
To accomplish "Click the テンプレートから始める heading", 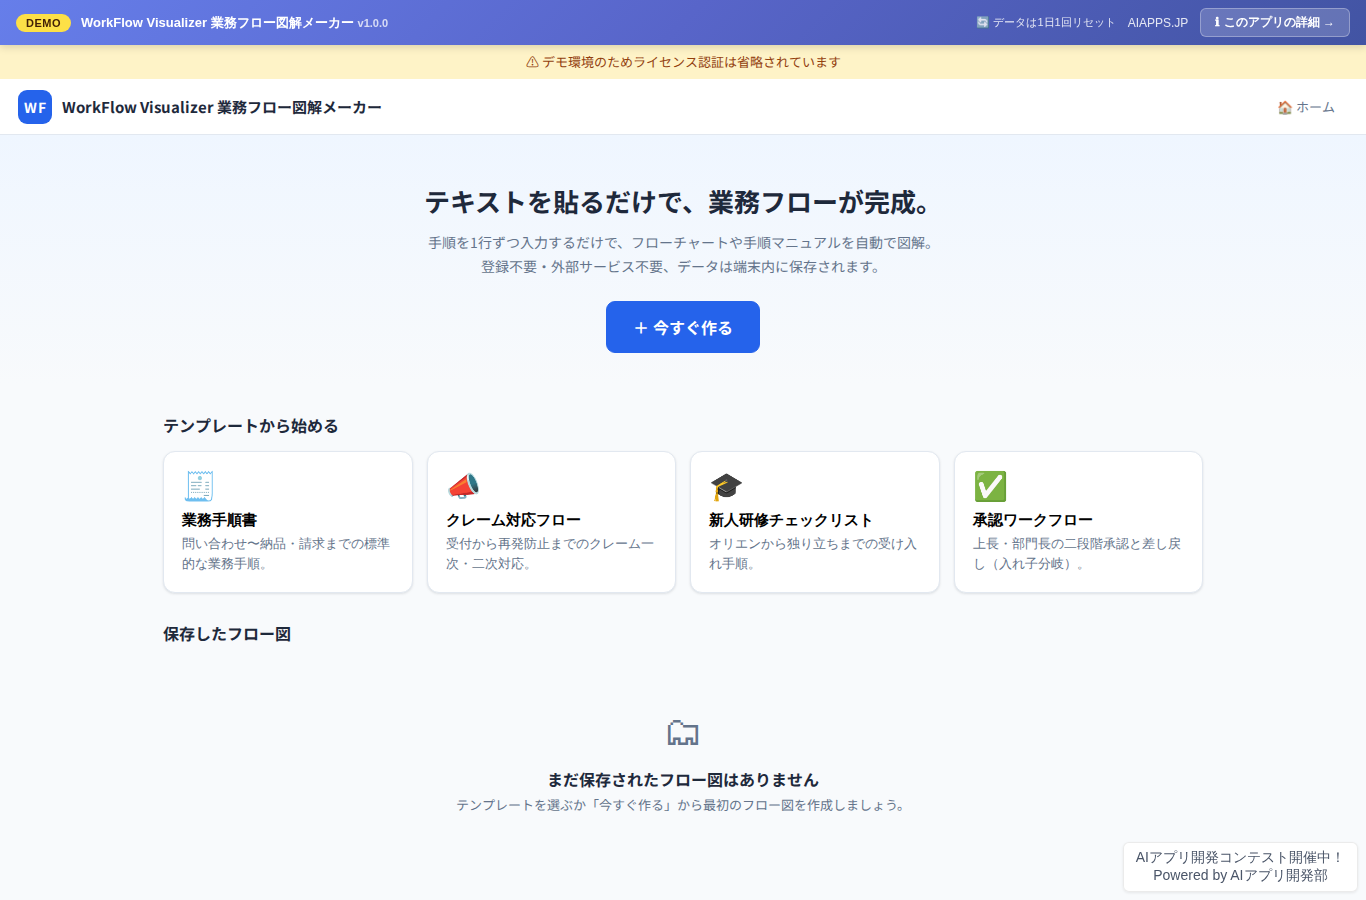I will coord(251,426).
